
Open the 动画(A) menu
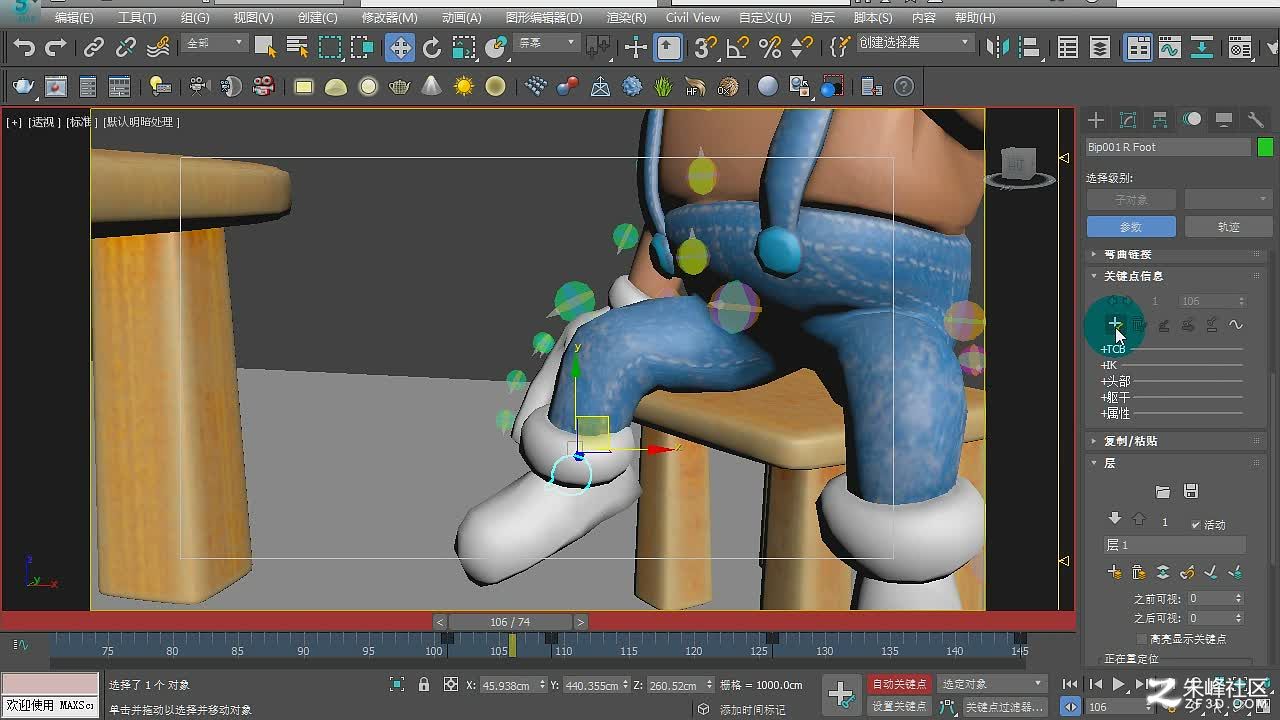[461, 18]
